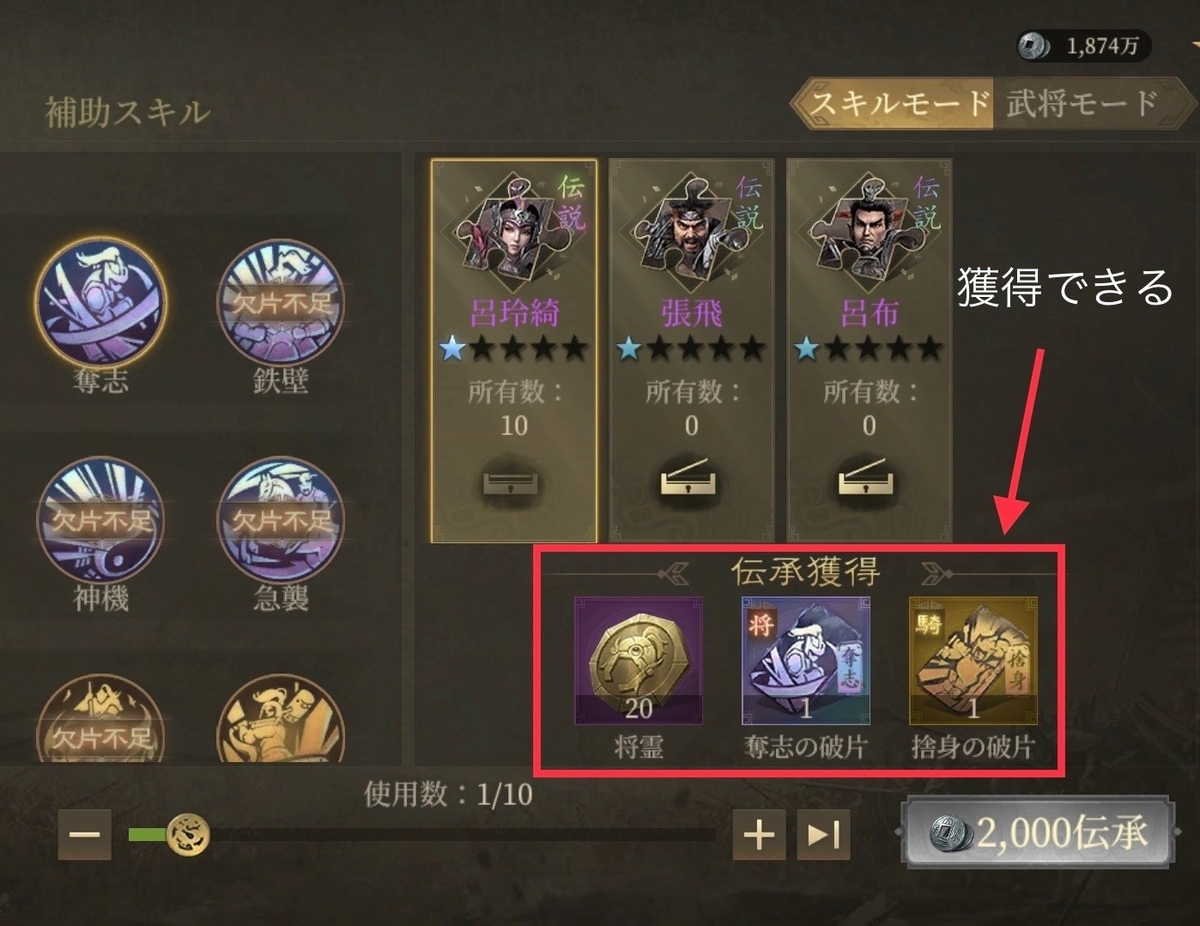Screen dimensions: 1200x926
Task: Switch to 武将モード tab
Action: point(1082,103)
